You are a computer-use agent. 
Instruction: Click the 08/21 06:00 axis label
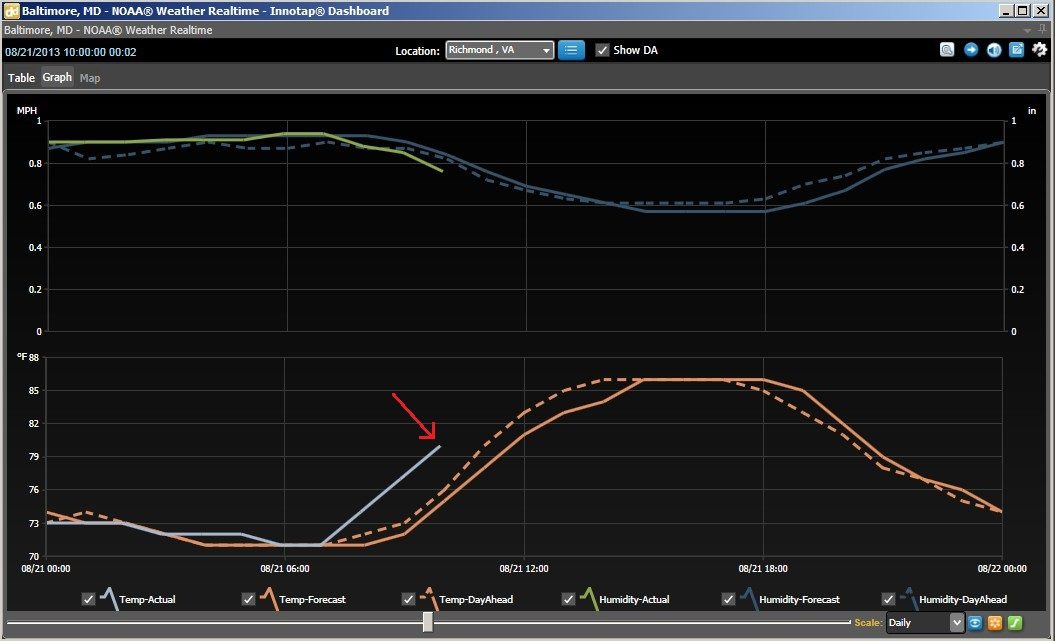[x=285, y=569]
